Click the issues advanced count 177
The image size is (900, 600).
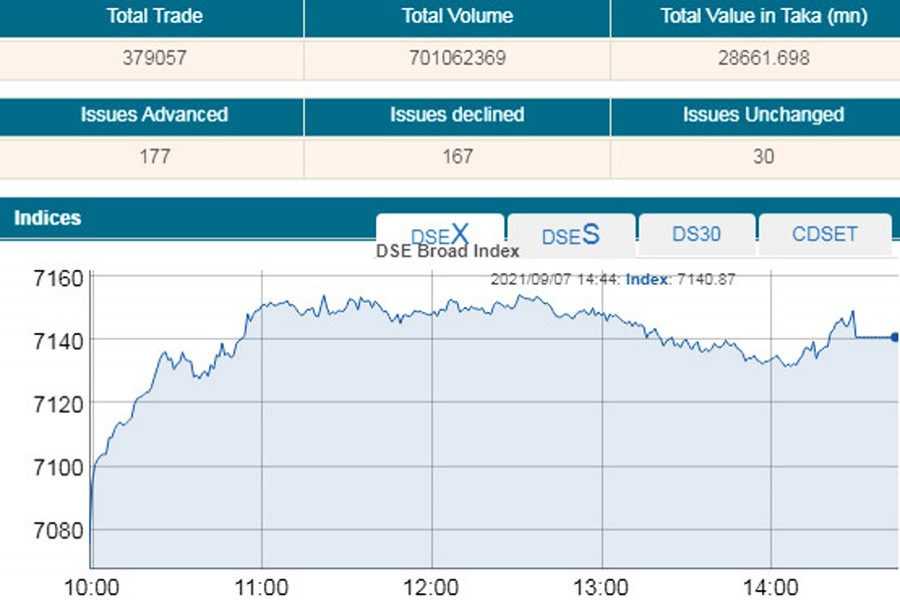(154, 156)
